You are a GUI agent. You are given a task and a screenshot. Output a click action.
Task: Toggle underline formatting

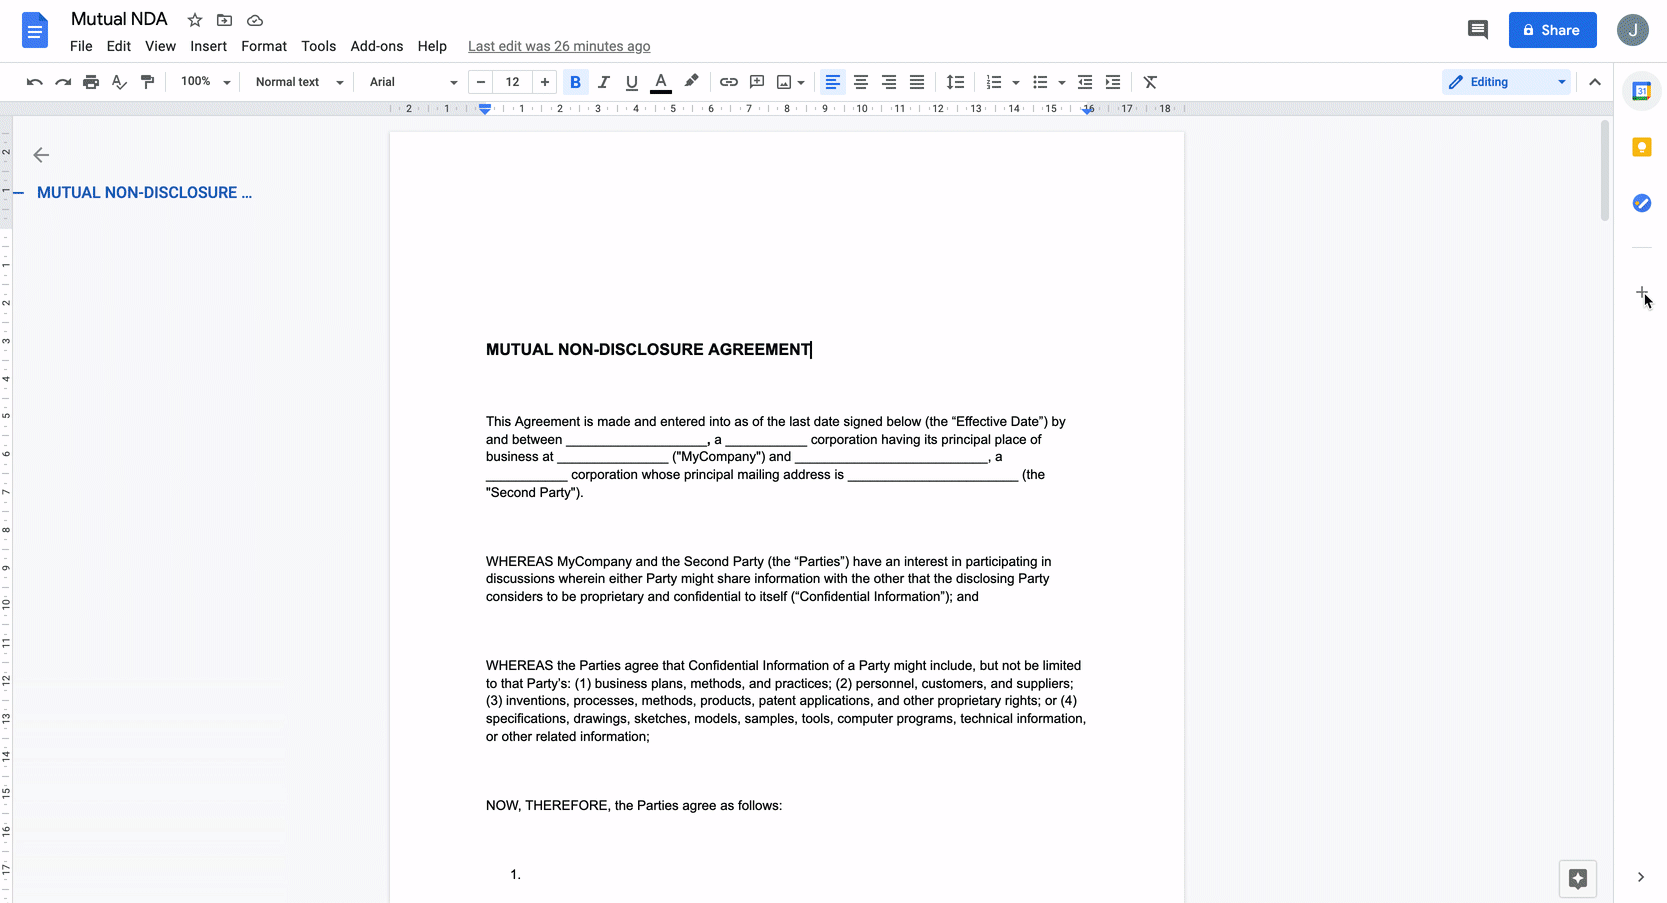click(x=632, y=82)
